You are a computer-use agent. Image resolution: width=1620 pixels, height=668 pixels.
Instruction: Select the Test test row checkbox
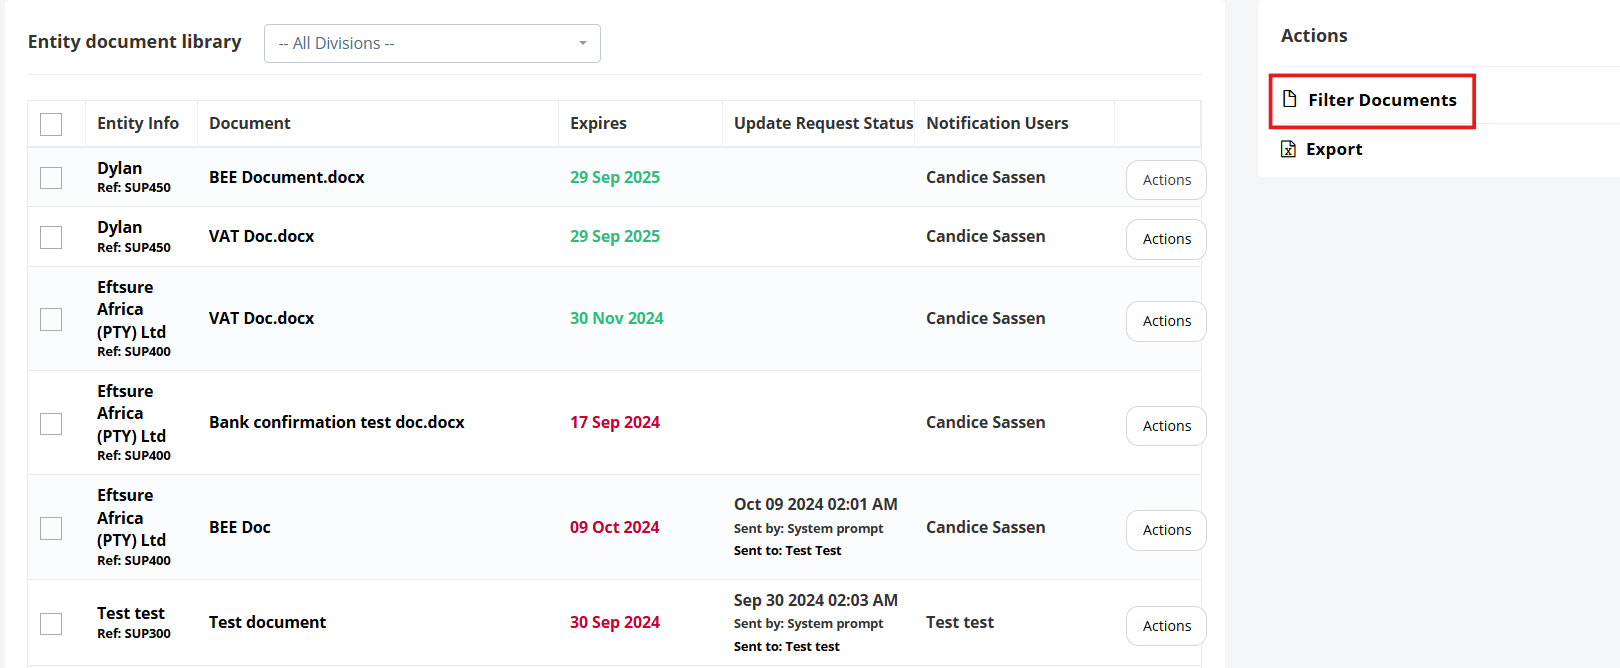[51, 624]
